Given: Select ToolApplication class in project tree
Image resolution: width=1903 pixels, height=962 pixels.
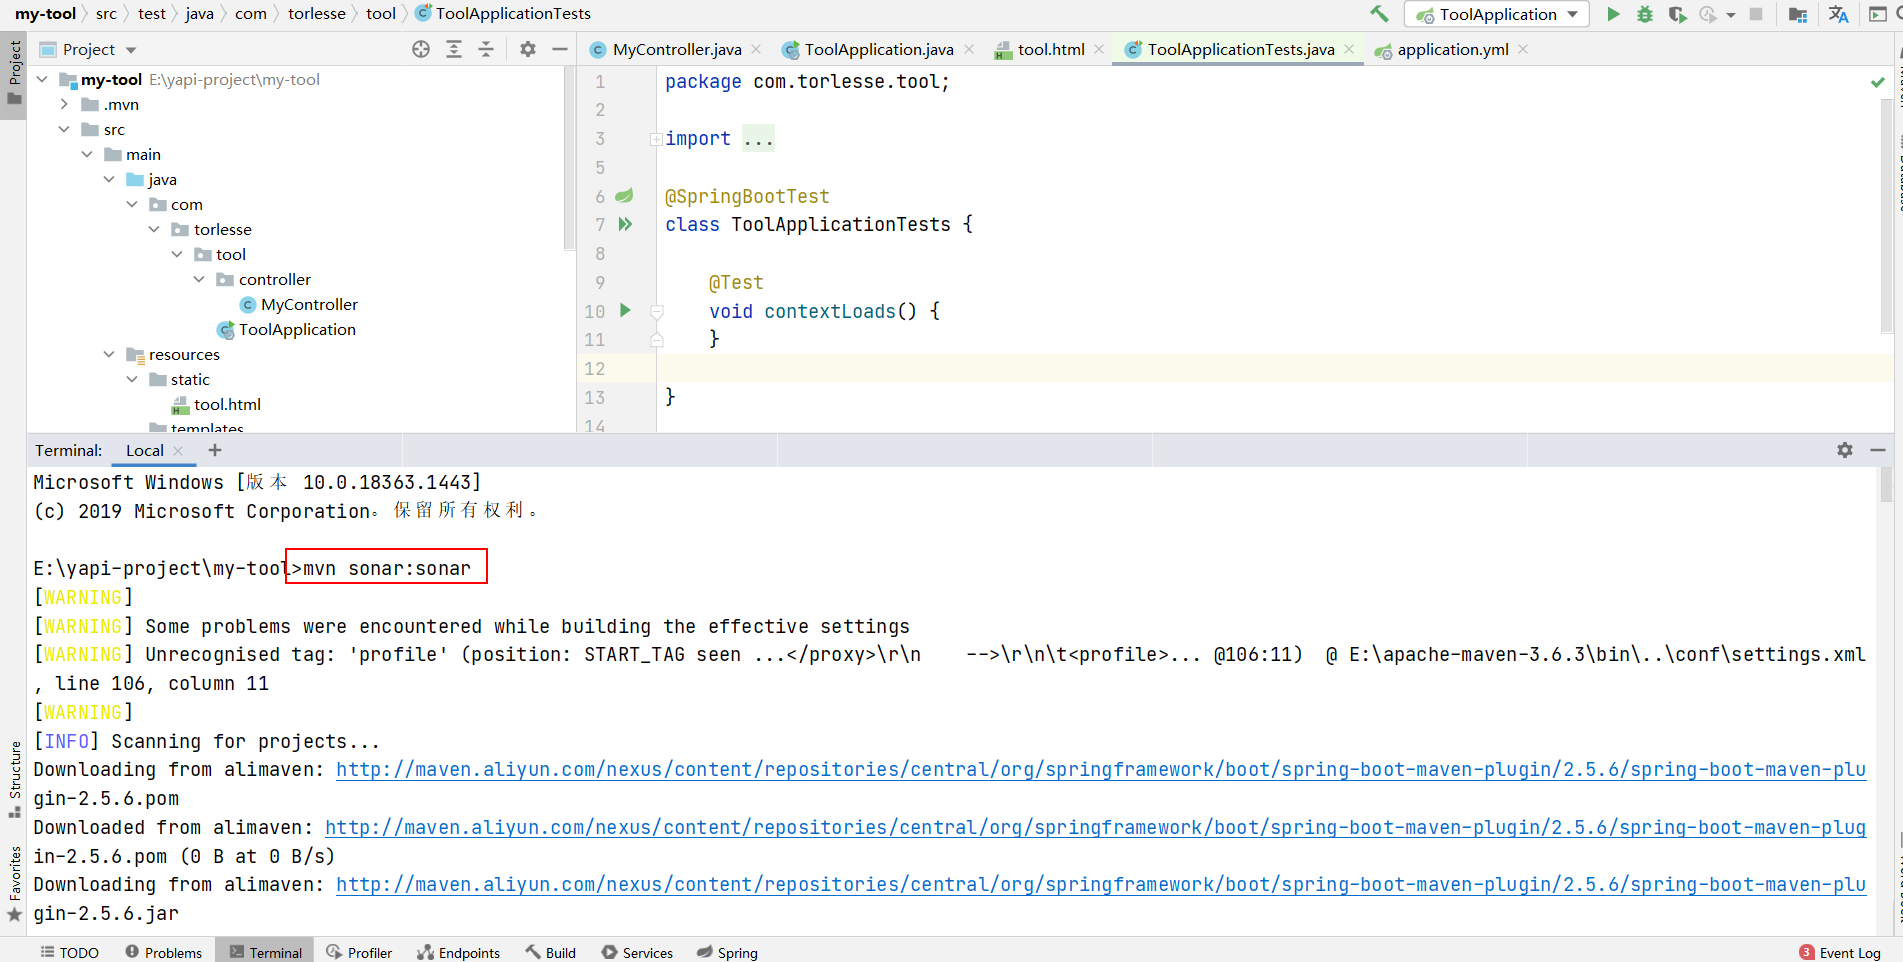Looking at the screenshot, I should [297, 329].
